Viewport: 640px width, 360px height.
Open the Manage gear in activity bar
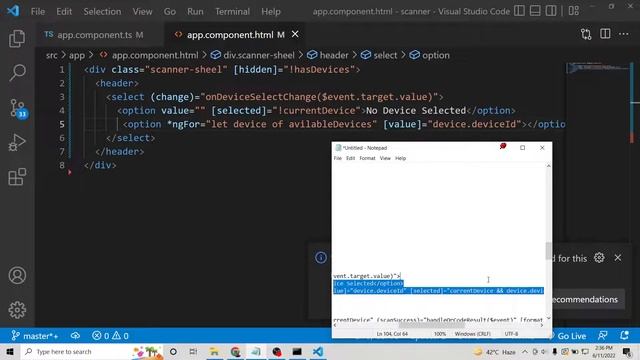(17, 310)
